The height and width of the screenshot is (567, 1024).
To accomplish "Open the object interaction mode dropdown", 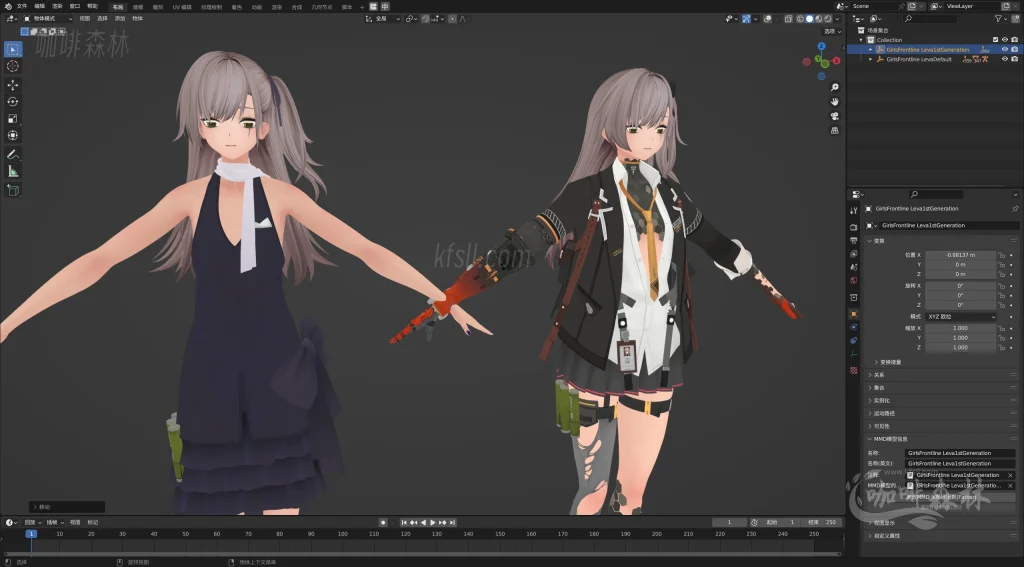I will coord(48,19).
